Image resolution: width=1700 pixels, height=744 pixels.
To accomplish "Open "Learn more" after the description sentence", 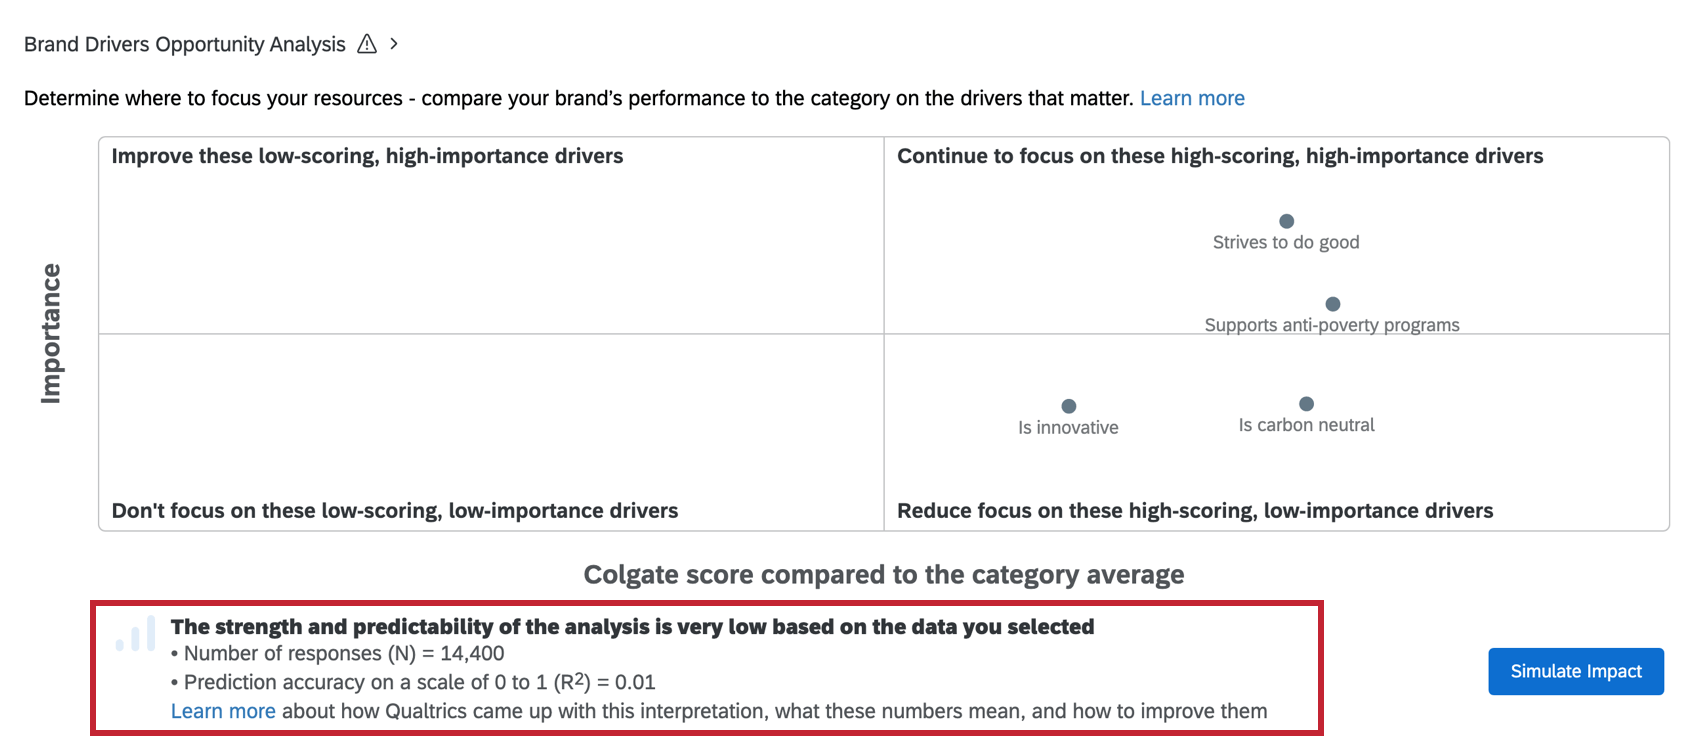I will pyautogui.click(x=1192, y=98).
